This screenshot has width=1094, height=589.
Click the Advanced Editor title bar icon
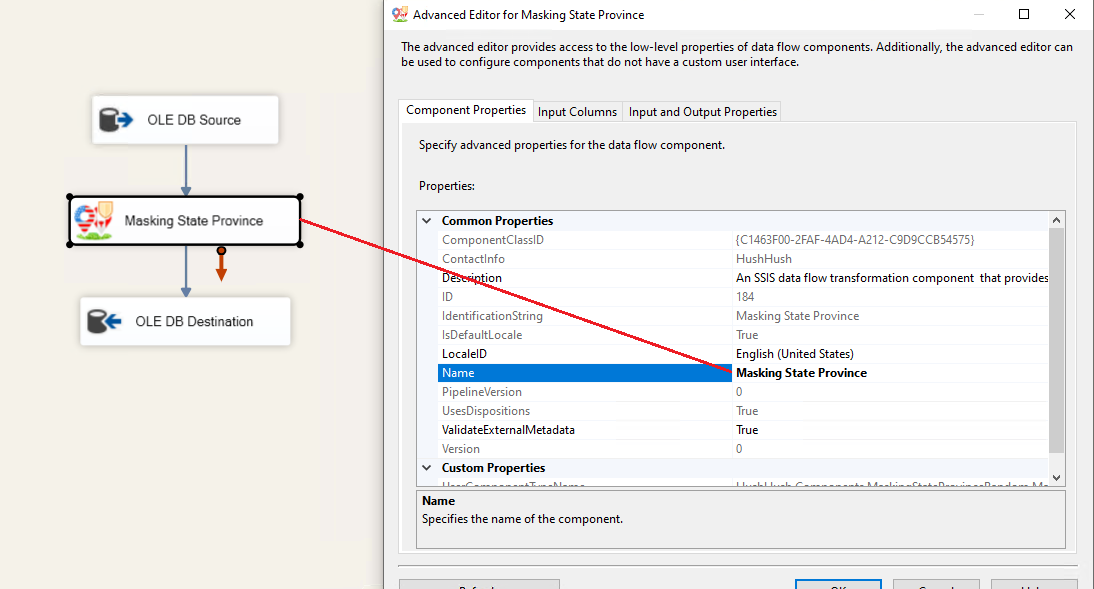(400, 14)
